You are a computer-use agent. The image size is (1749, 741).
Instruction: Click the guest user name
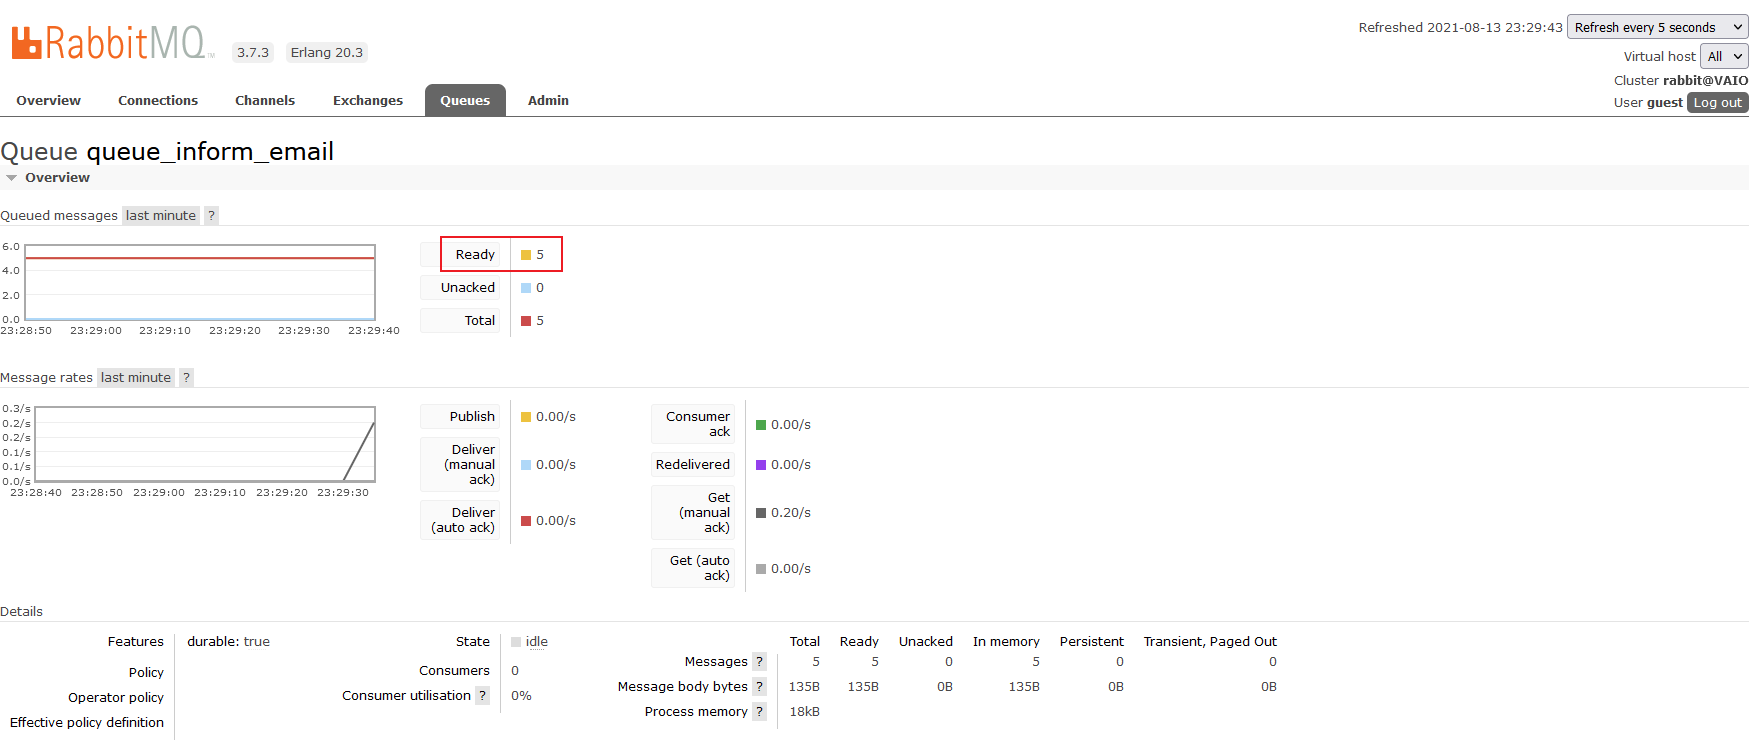click(x=1665, y=102)
